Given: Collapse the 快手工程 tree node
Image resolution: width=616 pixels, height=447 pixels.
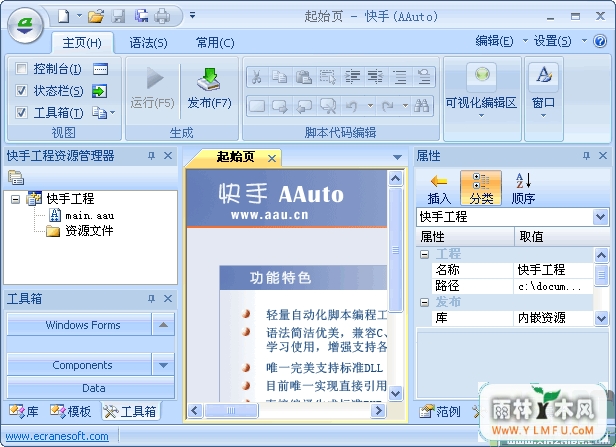Looking at the screenshot, I should [x=15, y=199].
